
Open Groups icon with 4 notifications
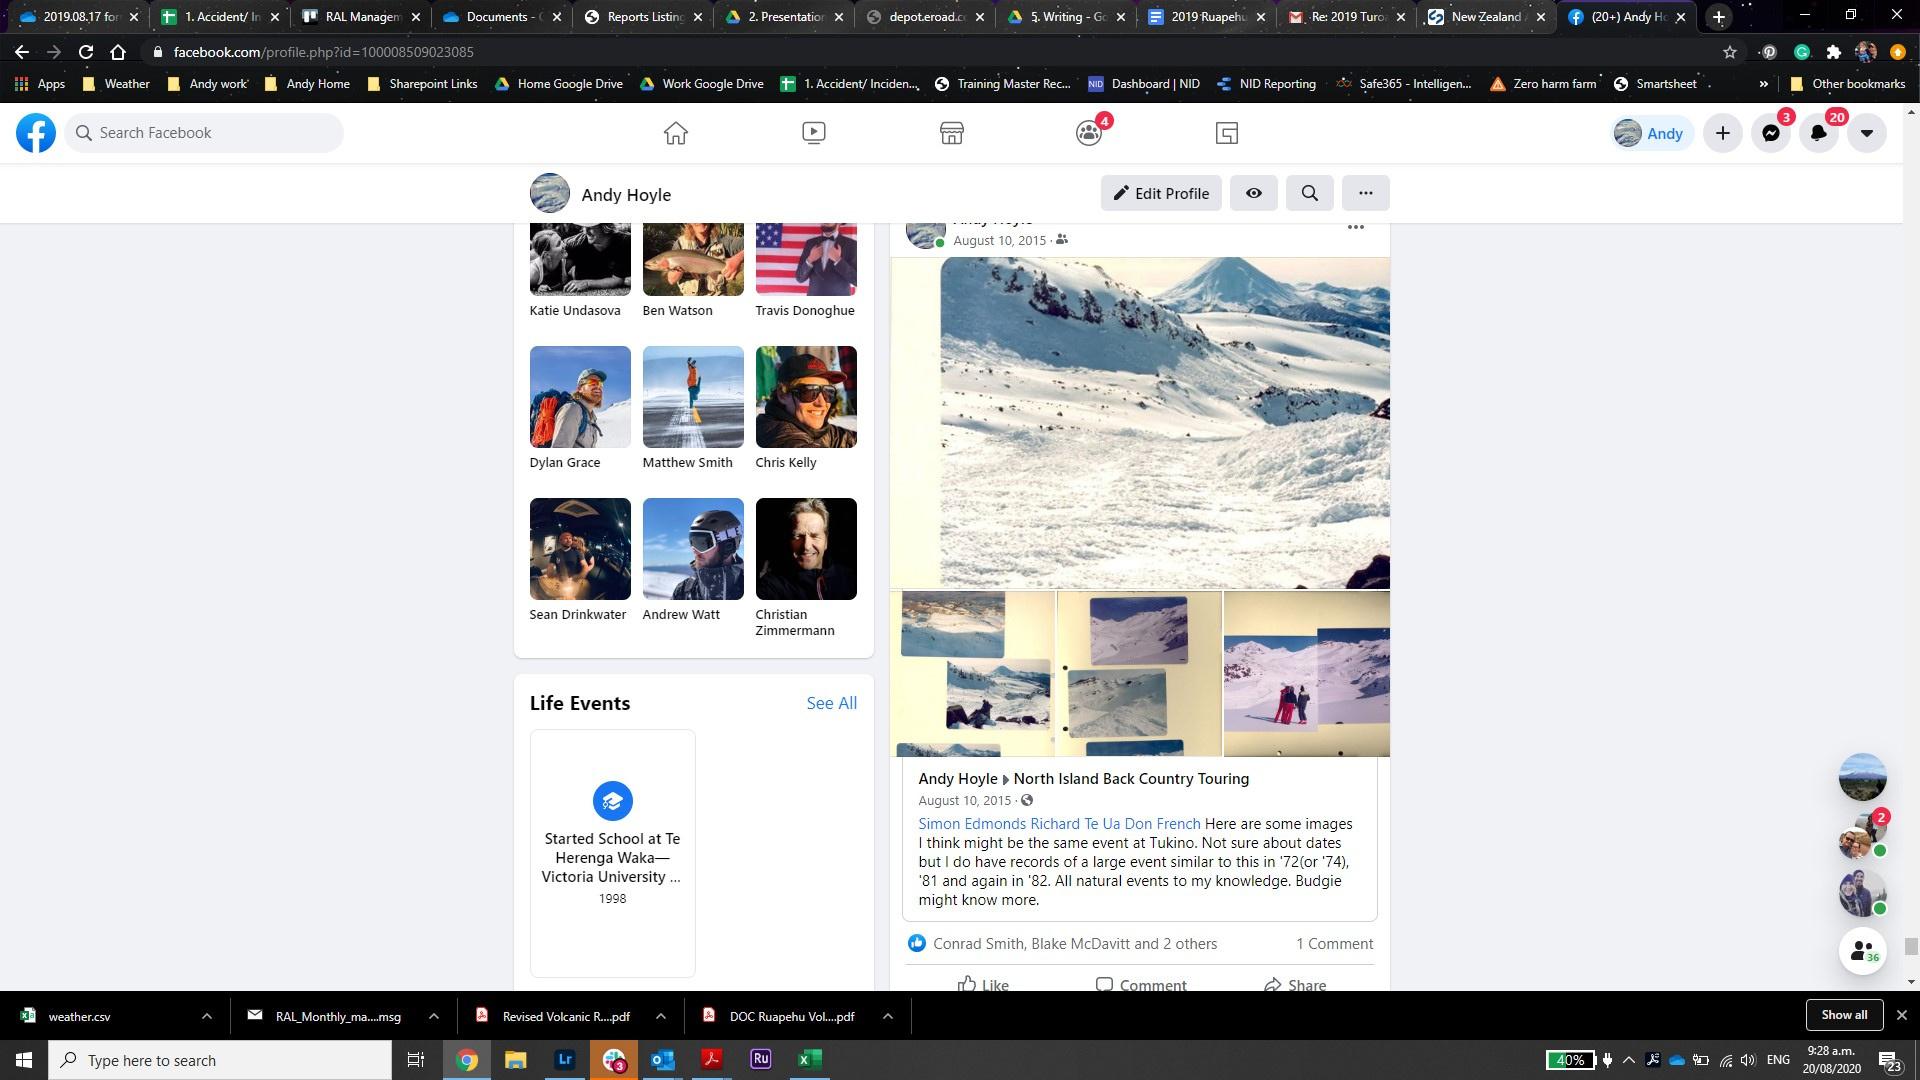tap(1090, 132)
